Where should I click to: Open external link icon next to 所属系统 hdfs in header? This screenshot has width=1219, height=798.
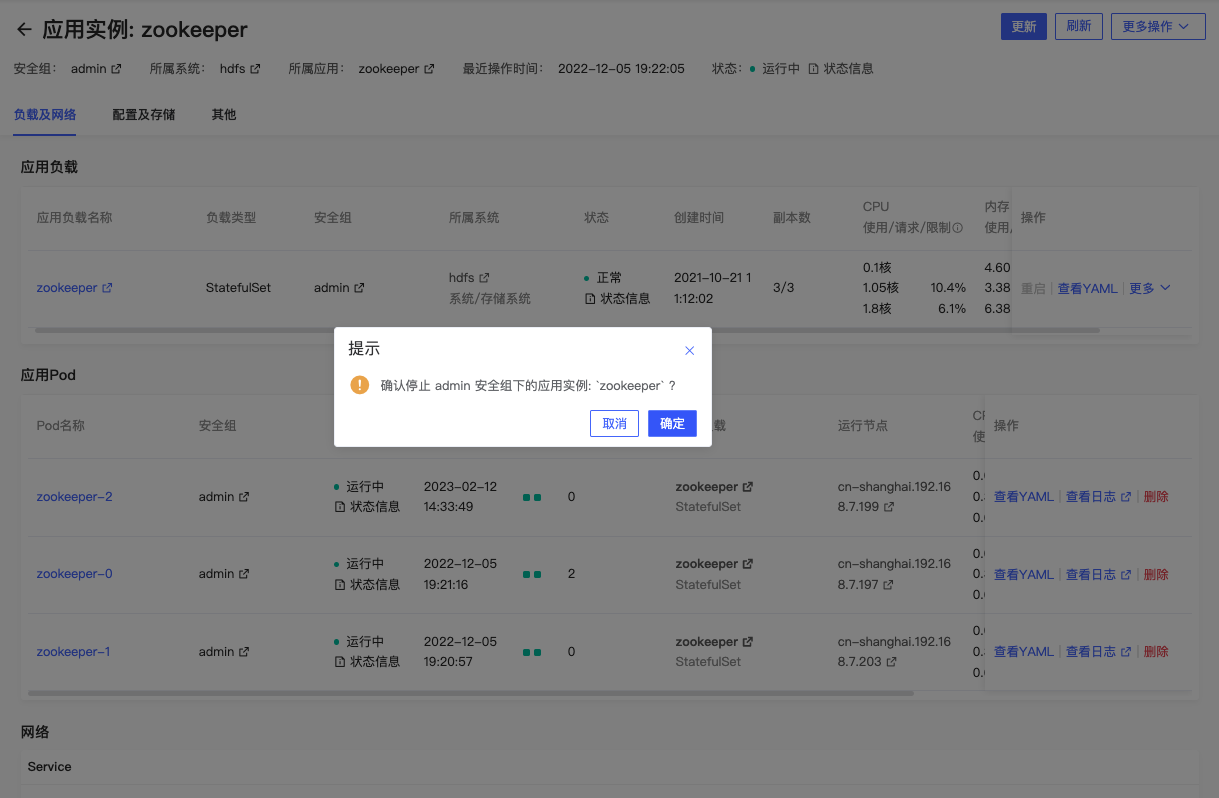(x=255, y=69)
